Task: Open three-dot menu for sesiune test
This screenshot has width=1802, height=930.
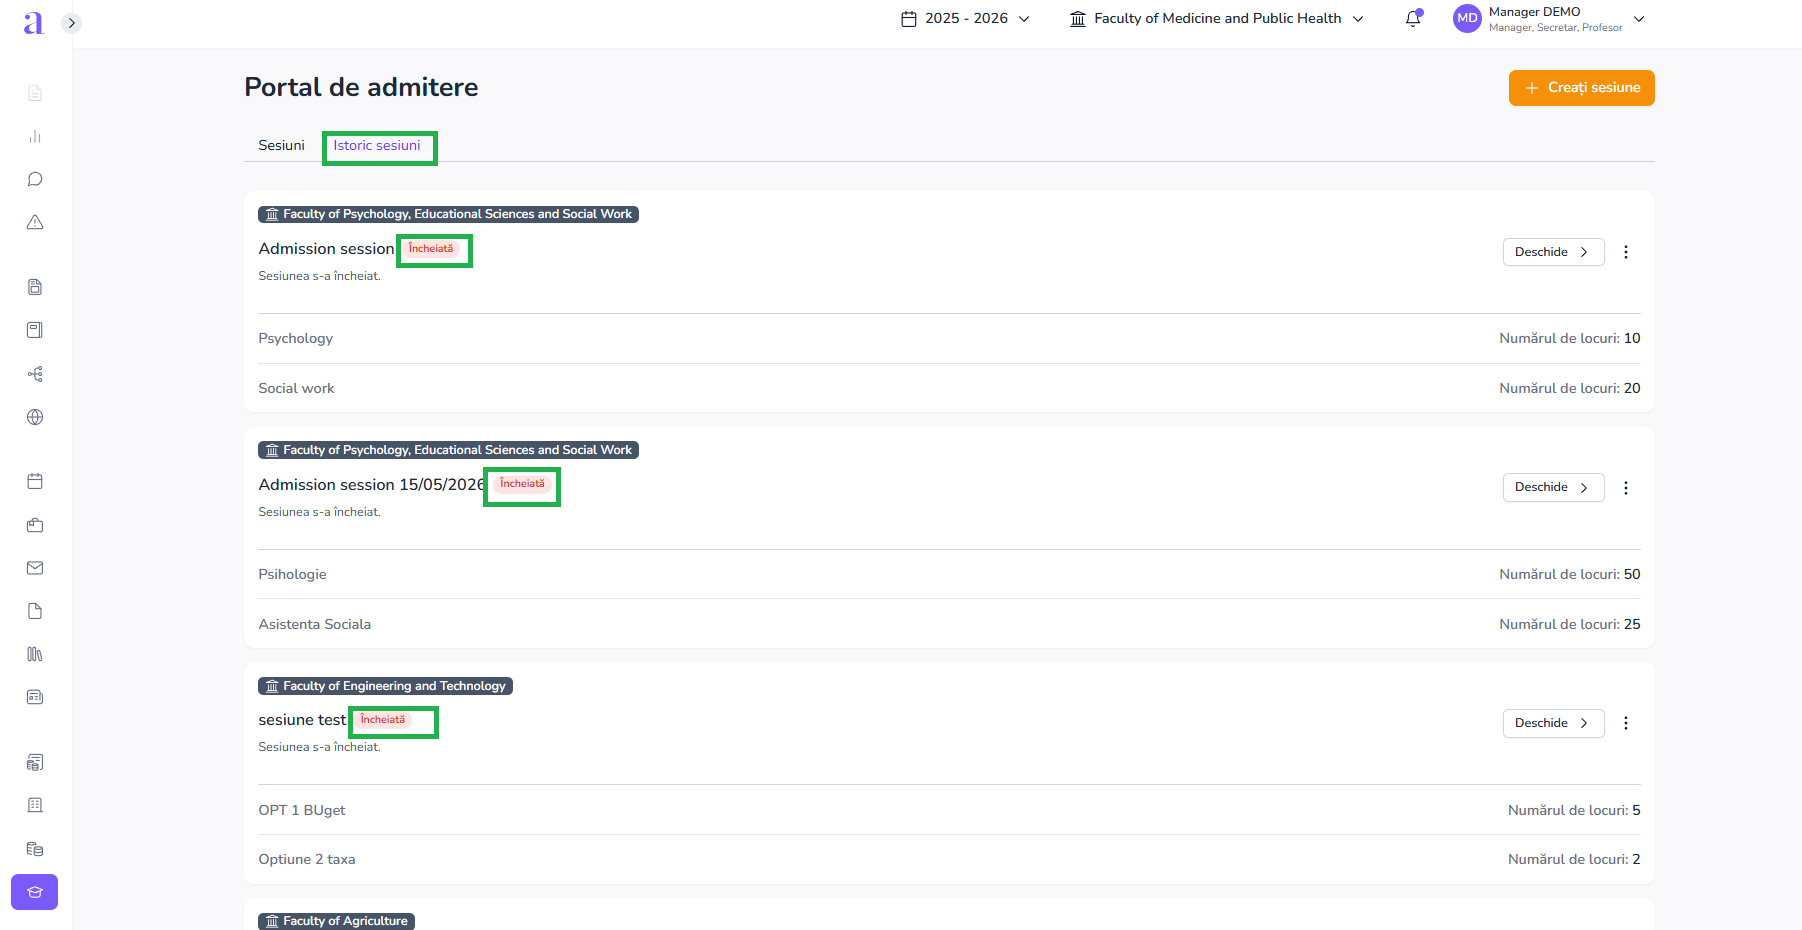Action: (1626, 723)
